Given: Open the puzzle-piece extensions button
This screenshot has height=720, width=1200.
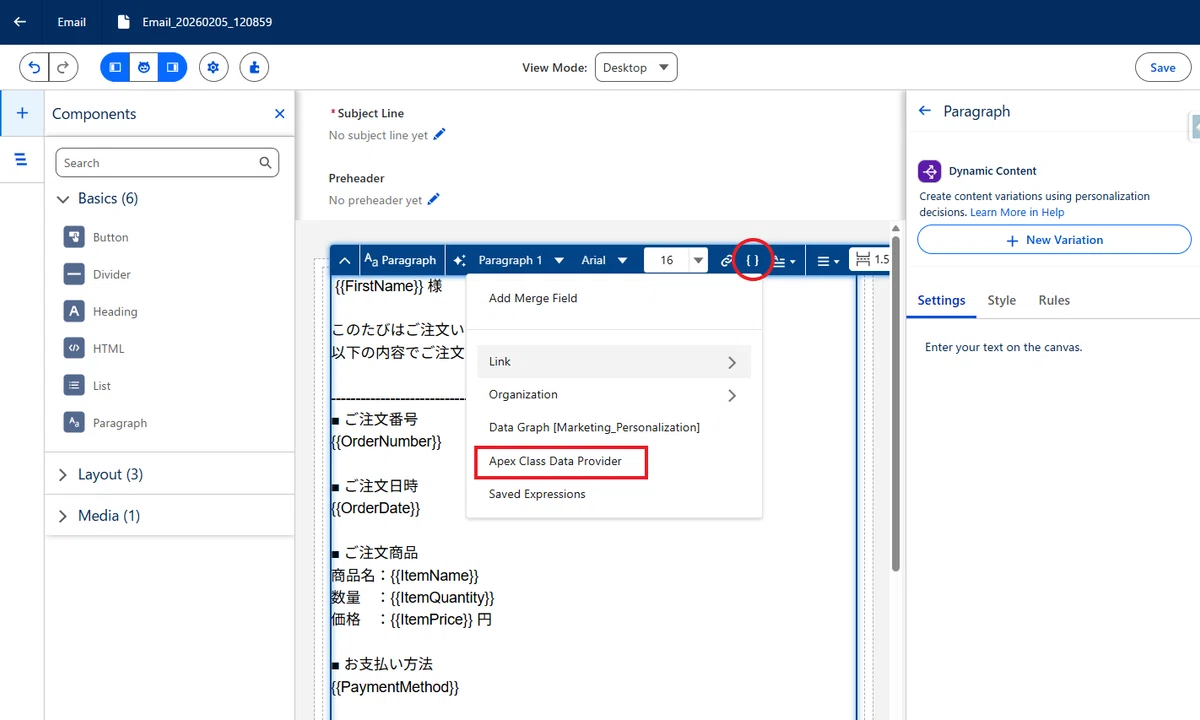Looking at the screenshot, I should (254, 67).
